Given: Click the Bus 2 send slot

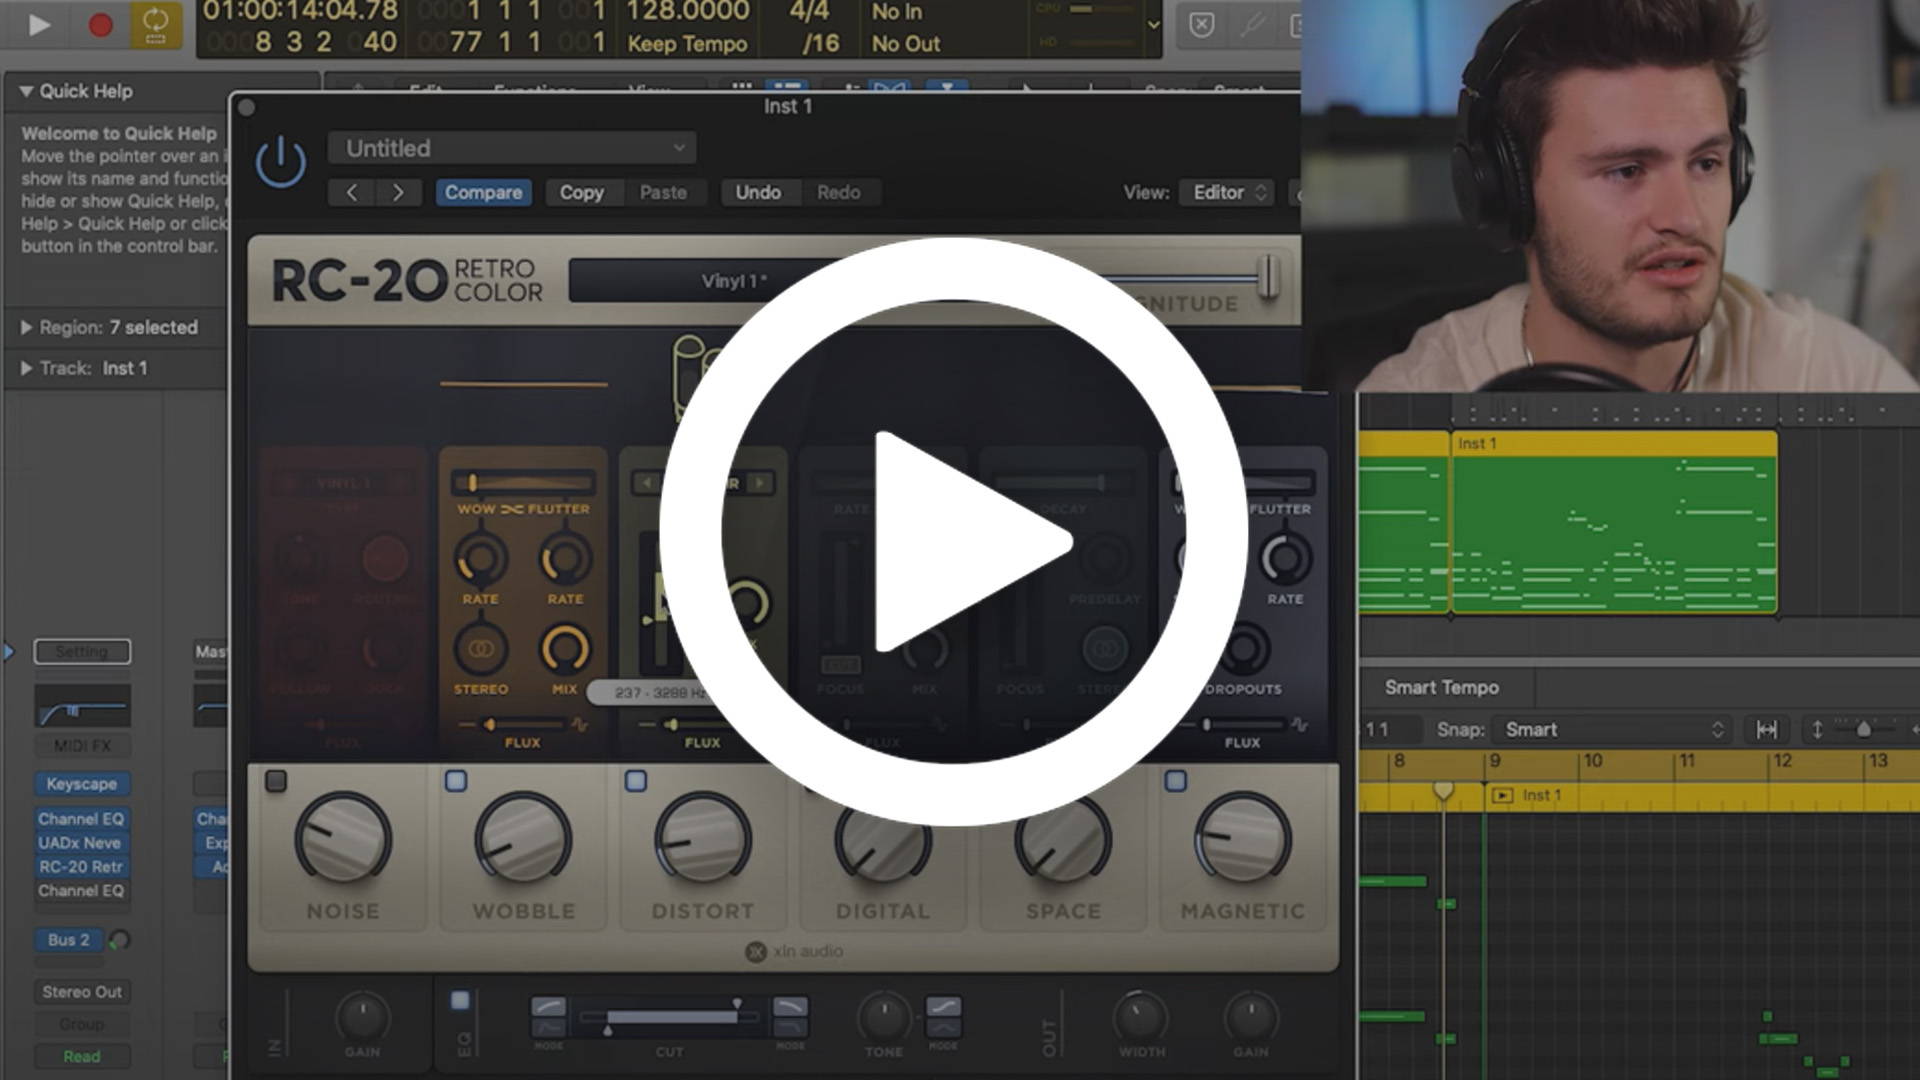Looking at the screenshot, I should click(x=69, y=940).
